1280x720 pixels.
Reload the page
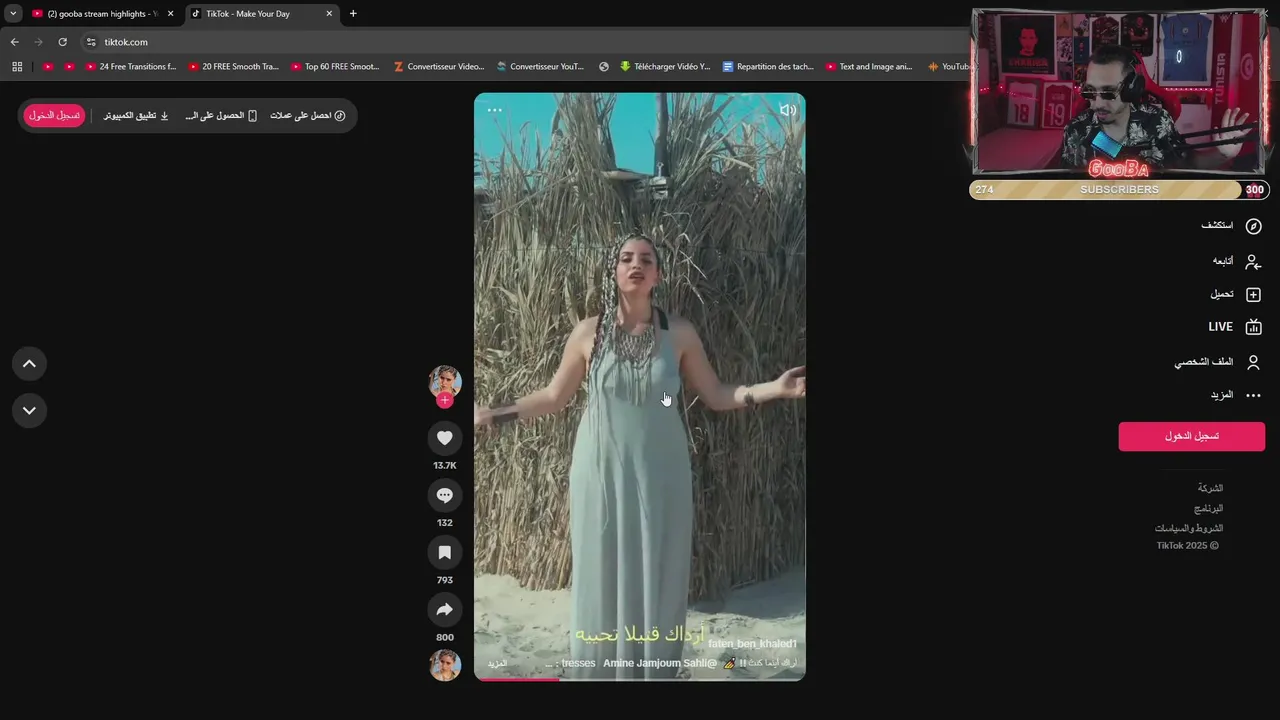(x=62, y=42)
